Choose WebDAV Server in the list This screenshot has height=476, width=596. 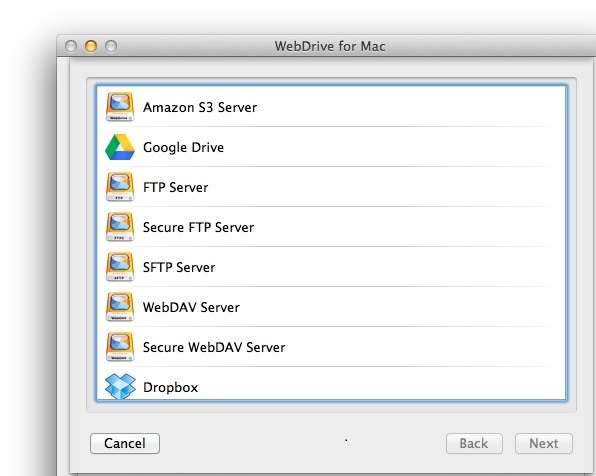(x=331, y=307)
